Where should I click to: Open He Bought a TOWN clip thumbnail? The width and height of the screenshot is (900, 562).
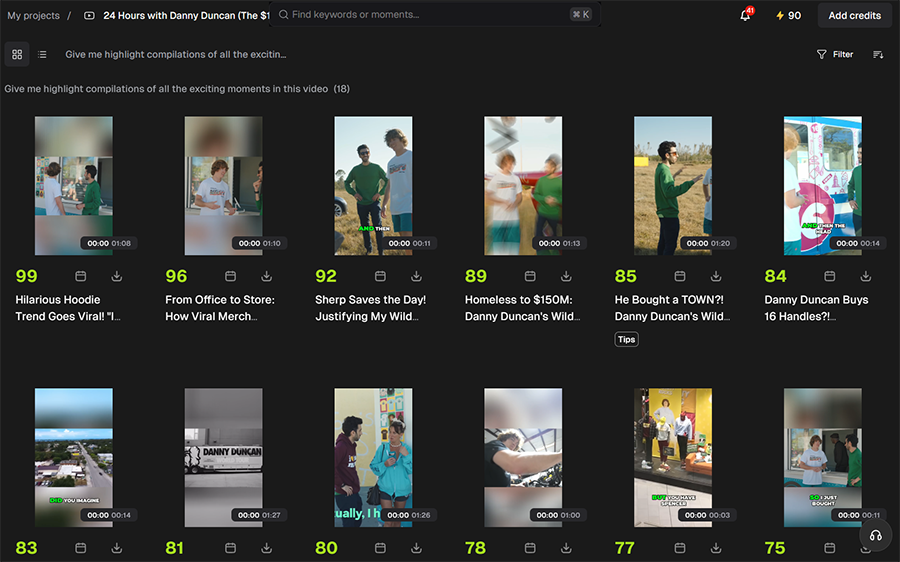pos(673,185)
